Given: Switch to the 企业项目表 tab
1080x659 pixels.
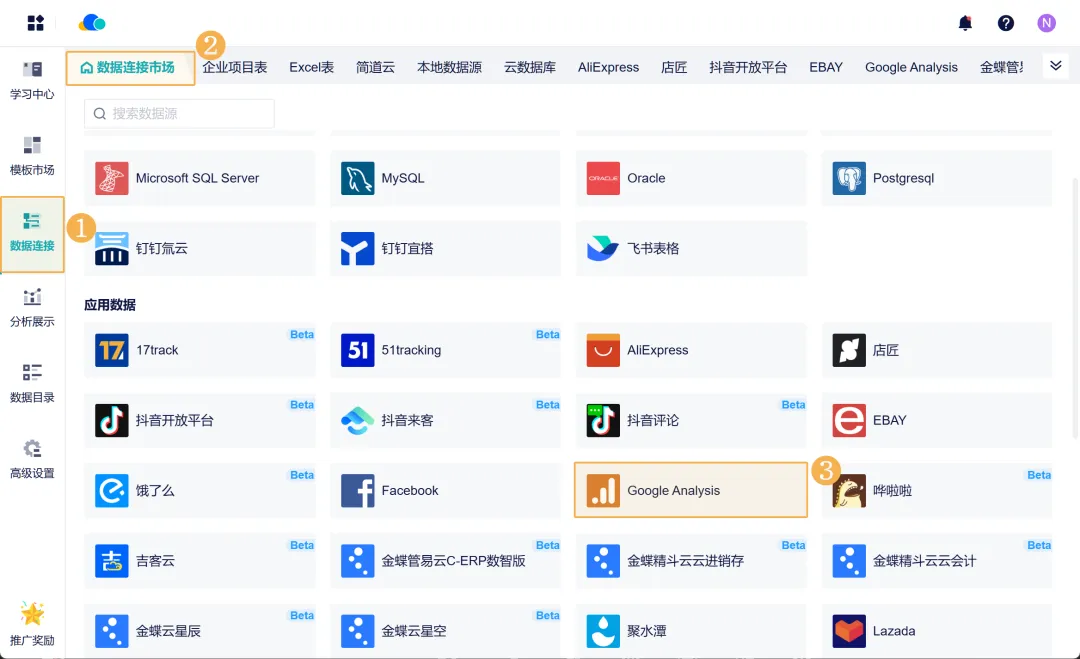Looking at the screenshot, I should tap(235, 68).
